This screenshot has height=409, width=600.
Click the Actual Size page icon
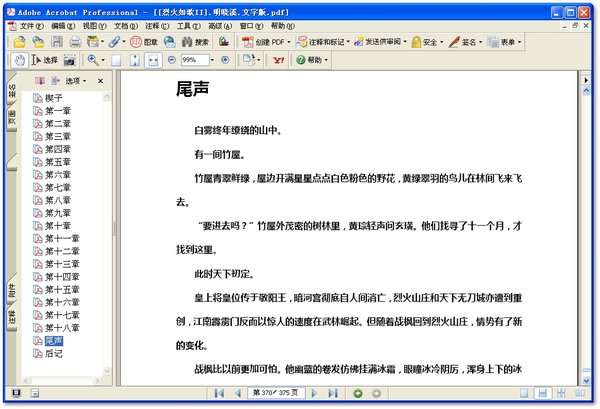116,60
